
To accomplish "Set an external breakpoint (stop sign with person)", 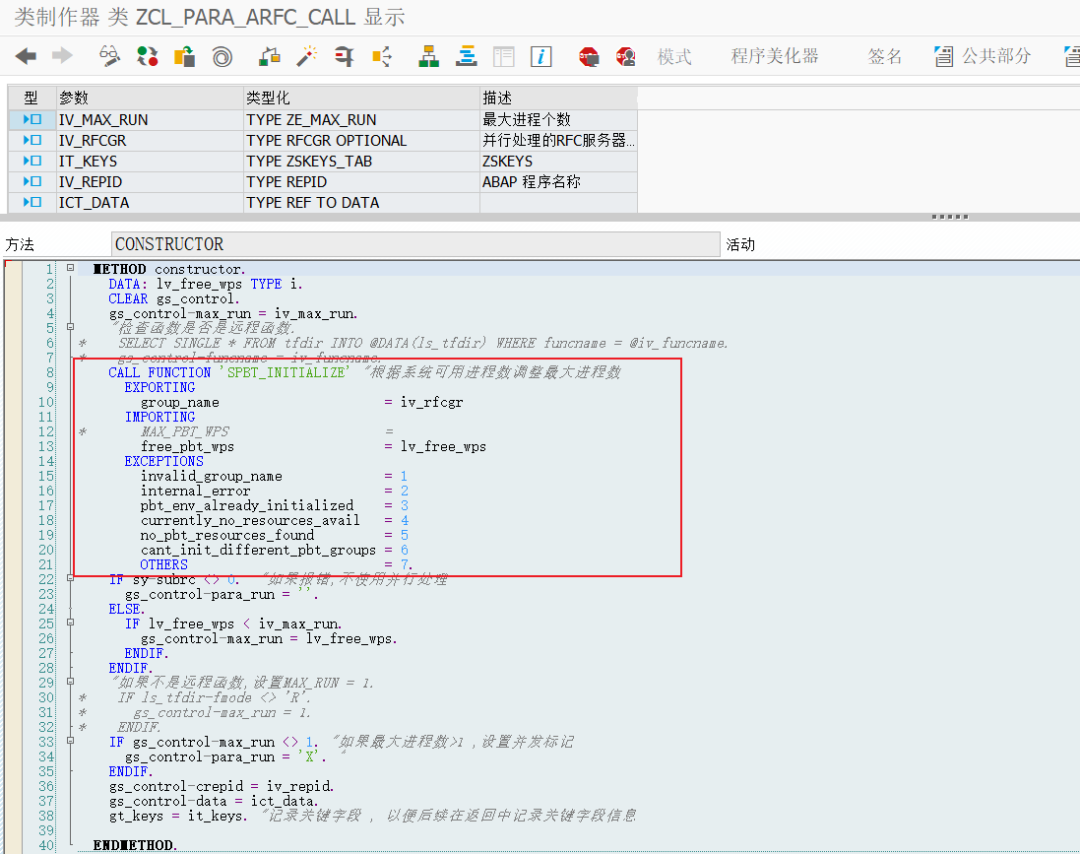I will [626, 56].
